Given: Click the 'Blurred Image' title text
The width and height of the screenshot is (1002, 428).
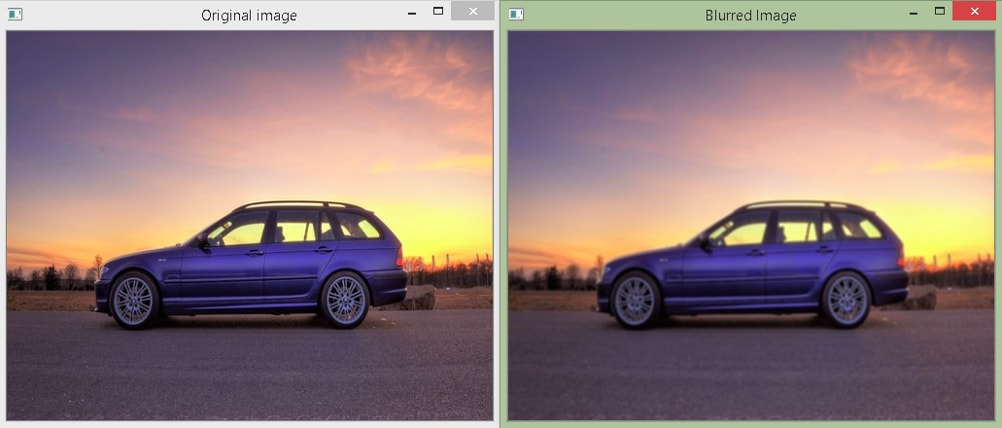Looking at the screenshot, I should 751,15.
